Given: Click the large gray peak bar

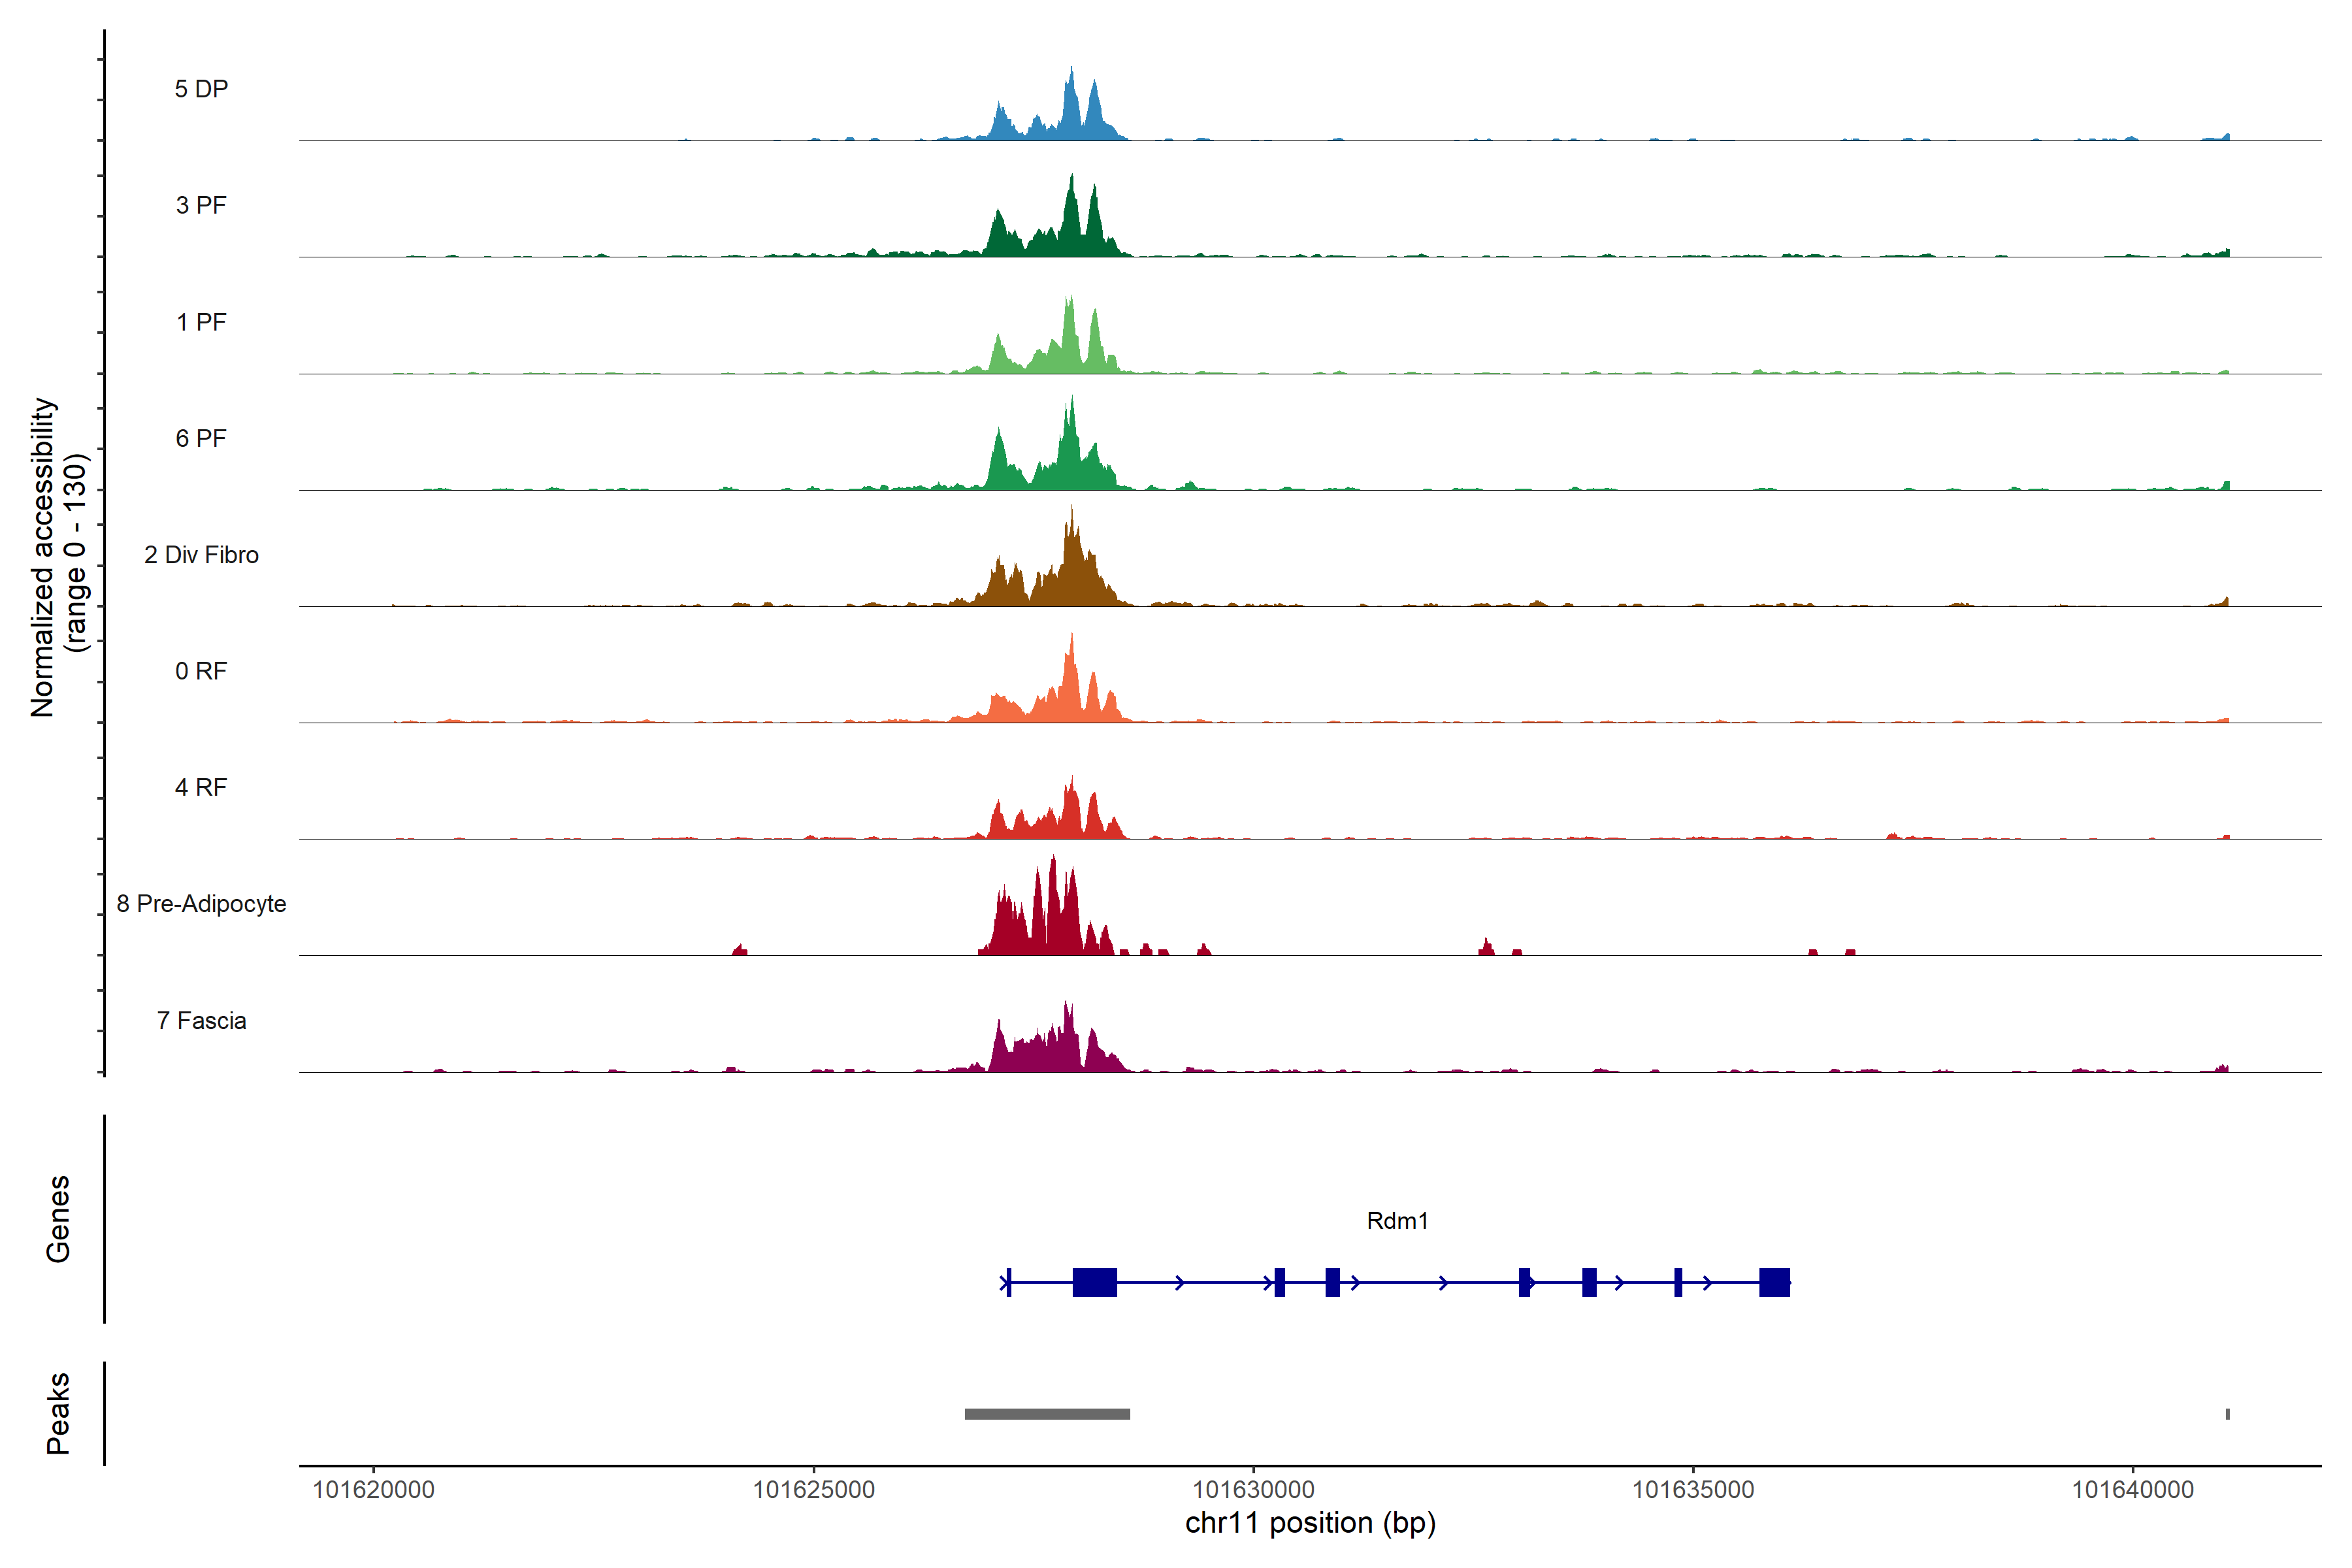Looking at the screenshot, I should coord(1047,1414).
